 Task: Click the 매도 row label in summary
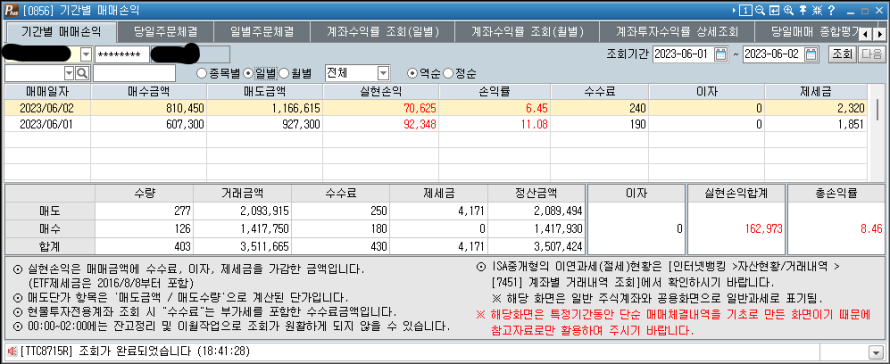point(51,211)
